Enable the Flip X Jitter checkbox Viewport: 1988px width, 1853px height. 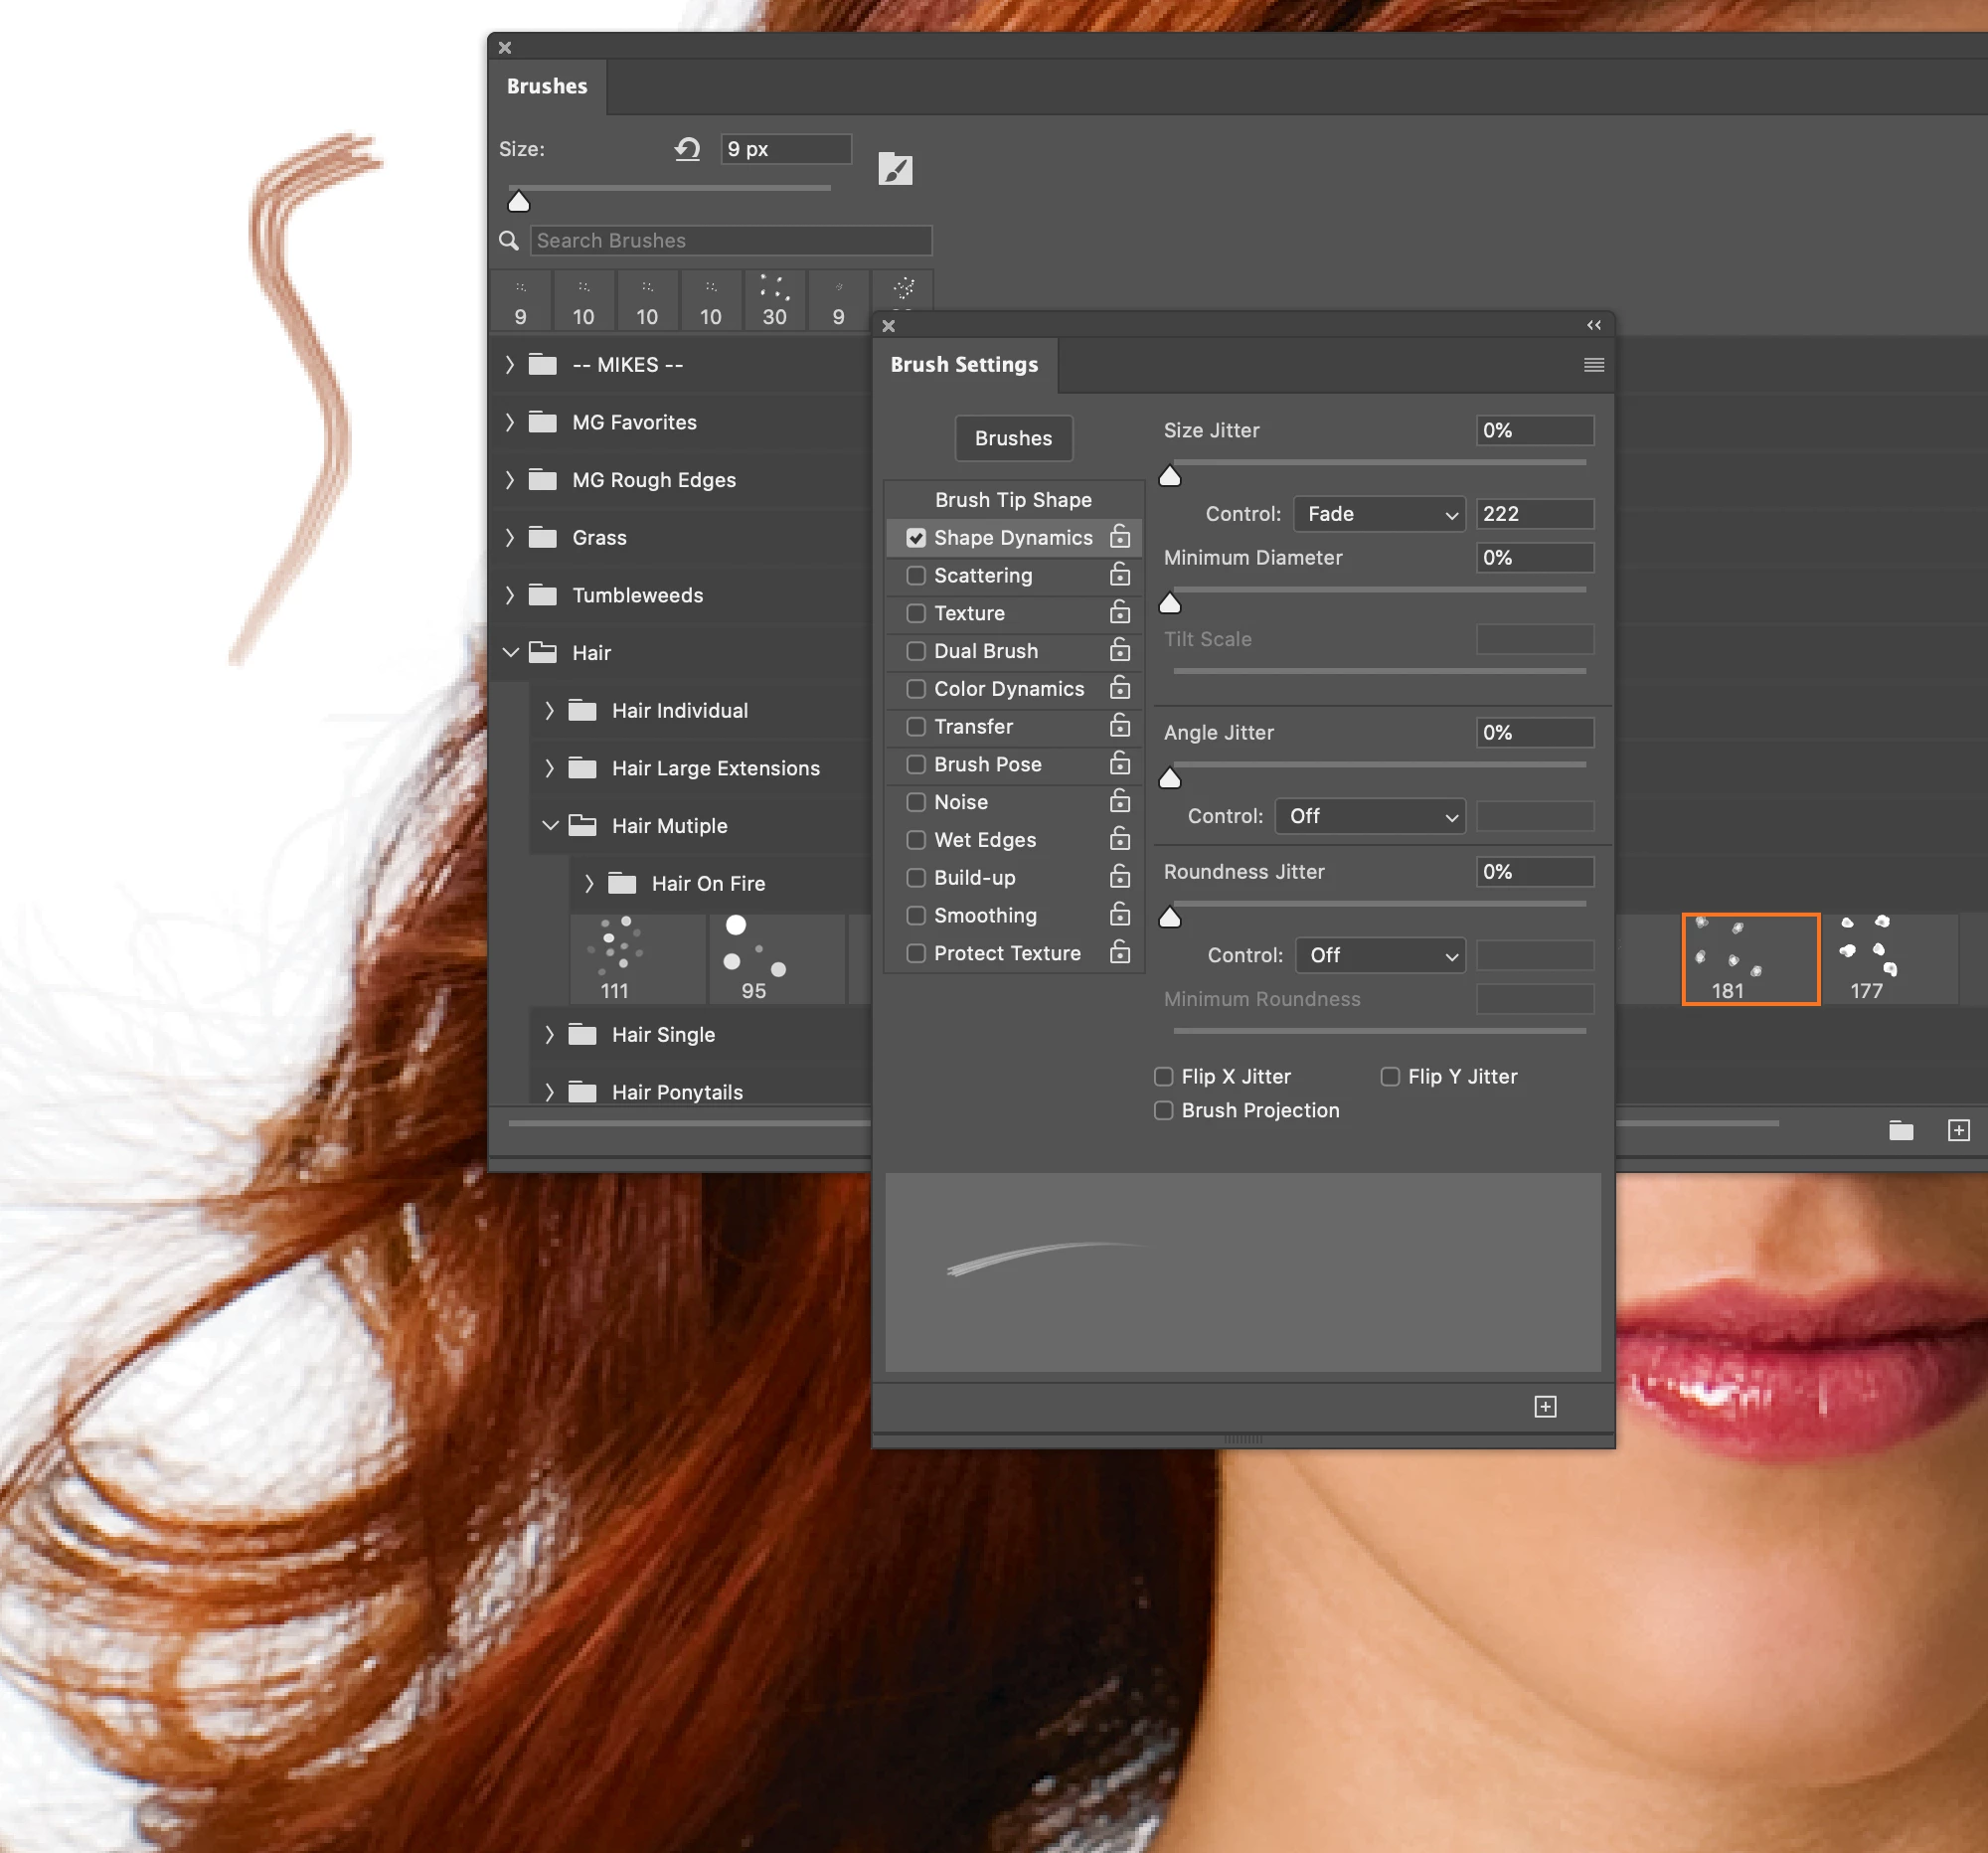click(x=1164, y=1077)
